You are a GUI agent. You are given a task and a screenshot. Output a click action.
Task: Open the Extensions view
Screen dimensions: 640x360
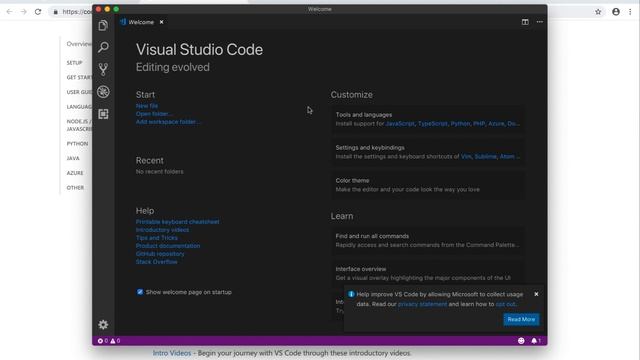103,114
